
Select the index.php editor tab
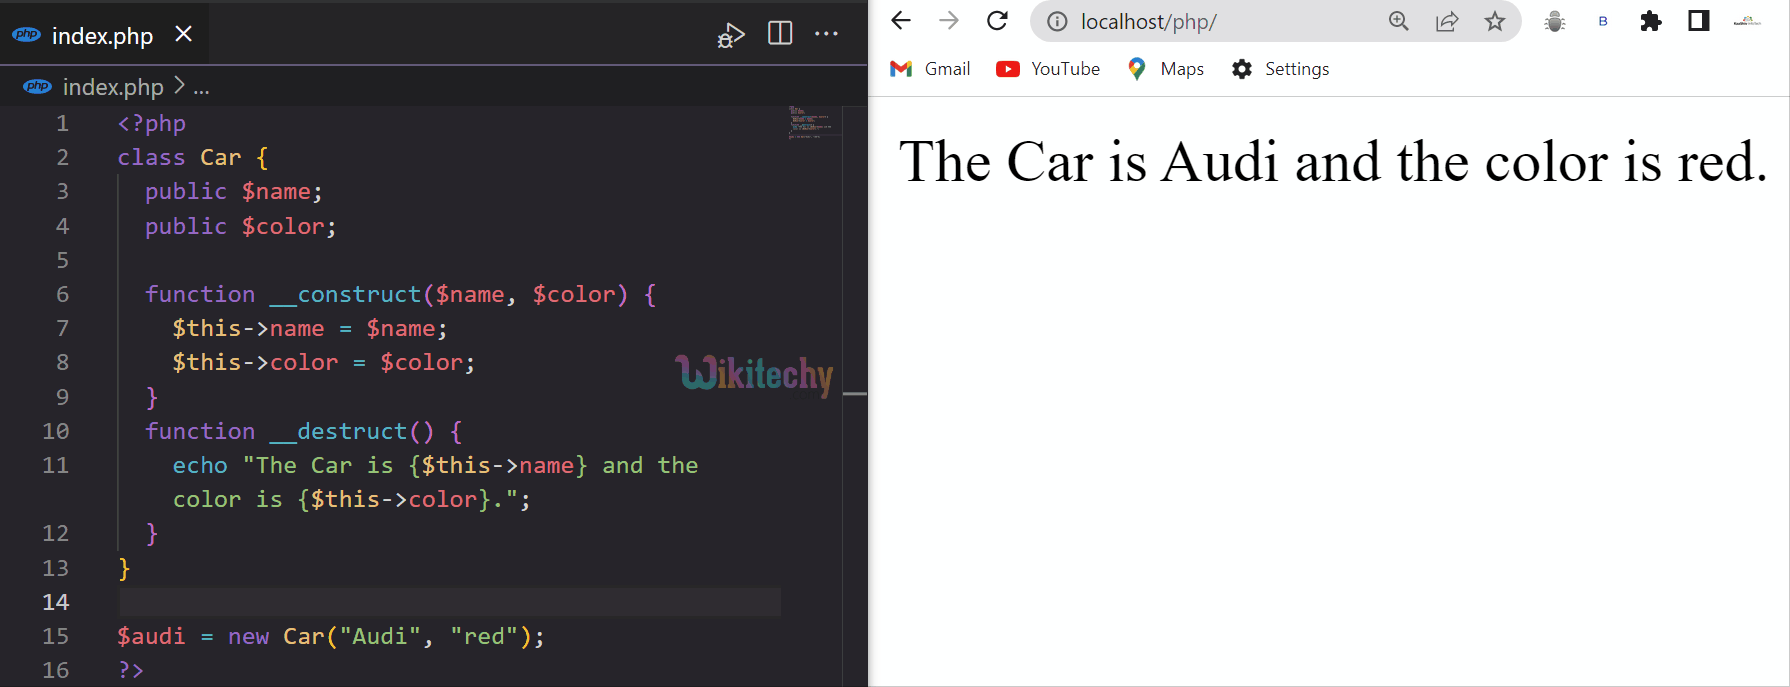point(104,34)
